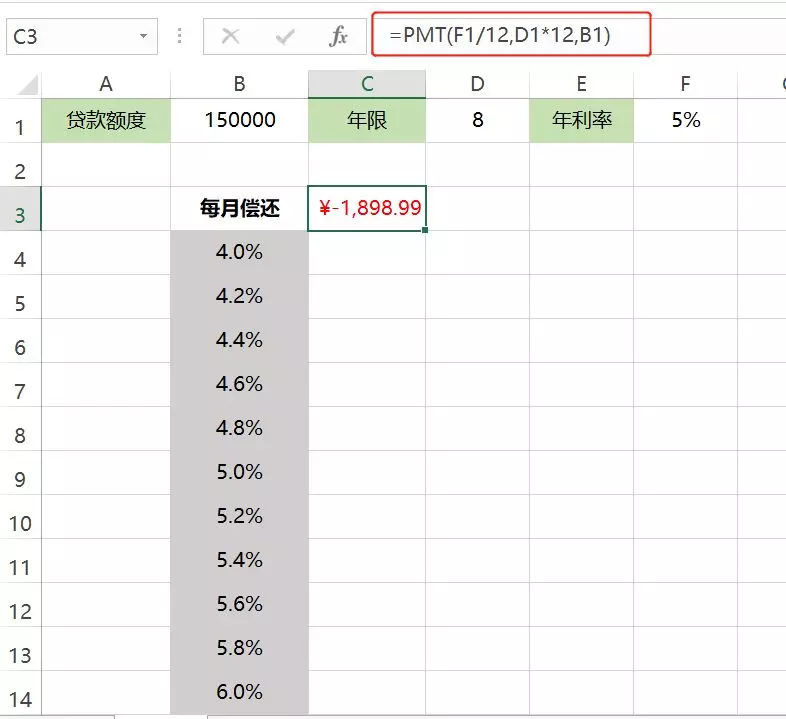Click cell F1 showing 5%
The width and height of the screenshot is (786, 719).
coord(686,121)
